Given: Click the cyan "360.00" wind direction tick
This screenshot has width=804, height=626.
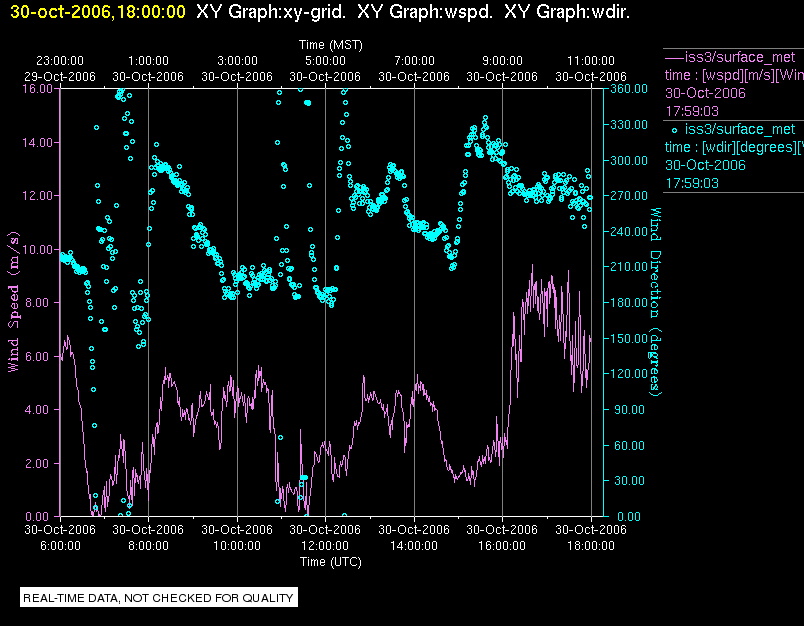Looking at the screenshot, I should [629, 89].
